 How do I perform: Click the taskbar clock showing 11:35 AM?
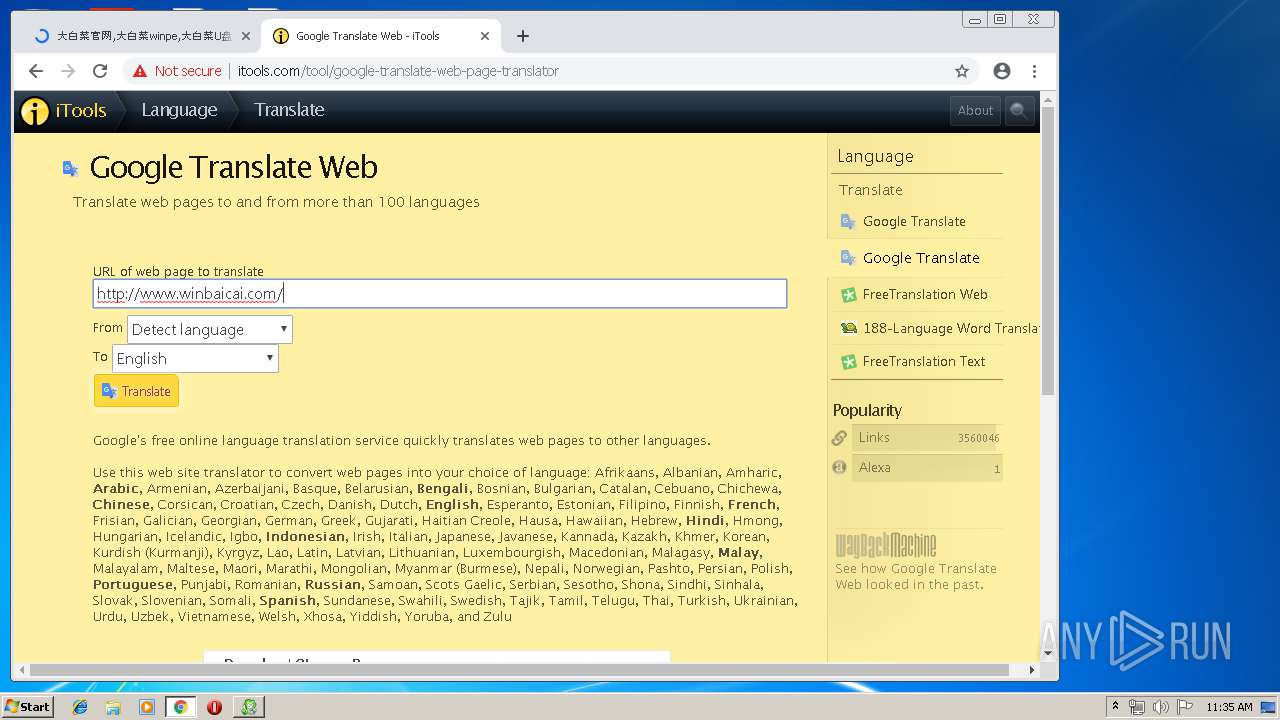[1229, 707]
